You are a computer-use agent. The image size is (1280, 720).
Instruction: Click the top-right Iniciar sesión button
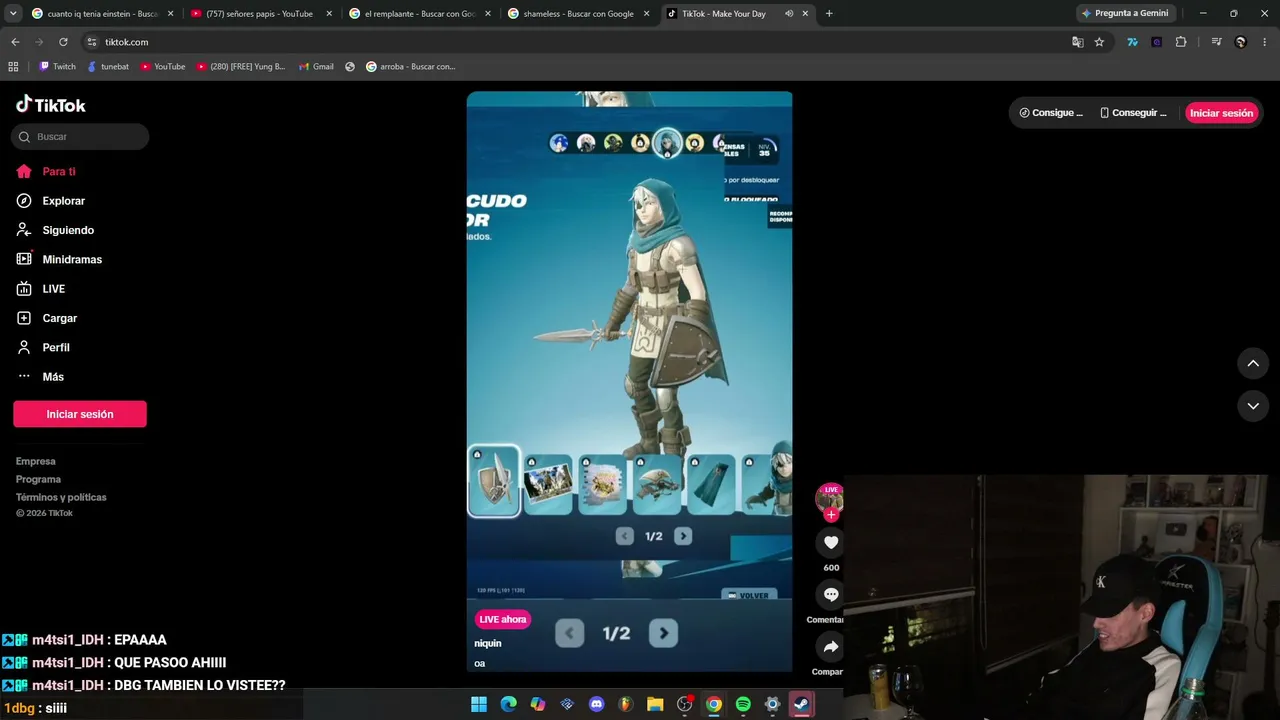[x=1221, y=113]
